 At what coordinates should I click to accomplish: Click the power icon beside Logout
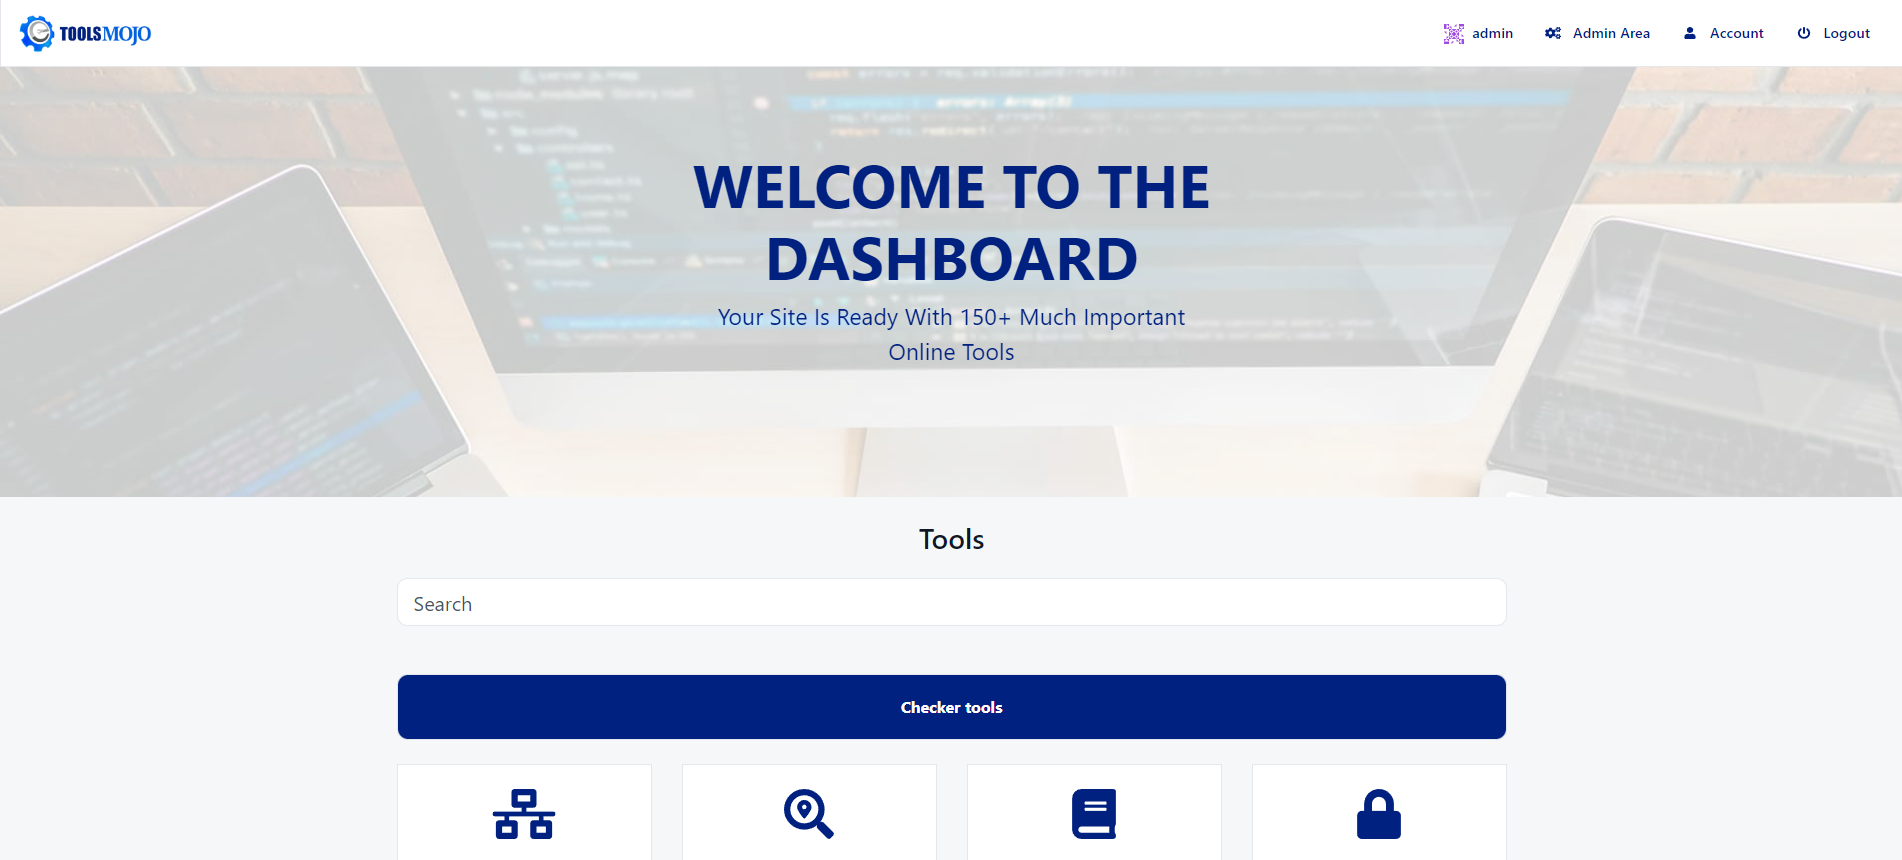[1803, 33]
